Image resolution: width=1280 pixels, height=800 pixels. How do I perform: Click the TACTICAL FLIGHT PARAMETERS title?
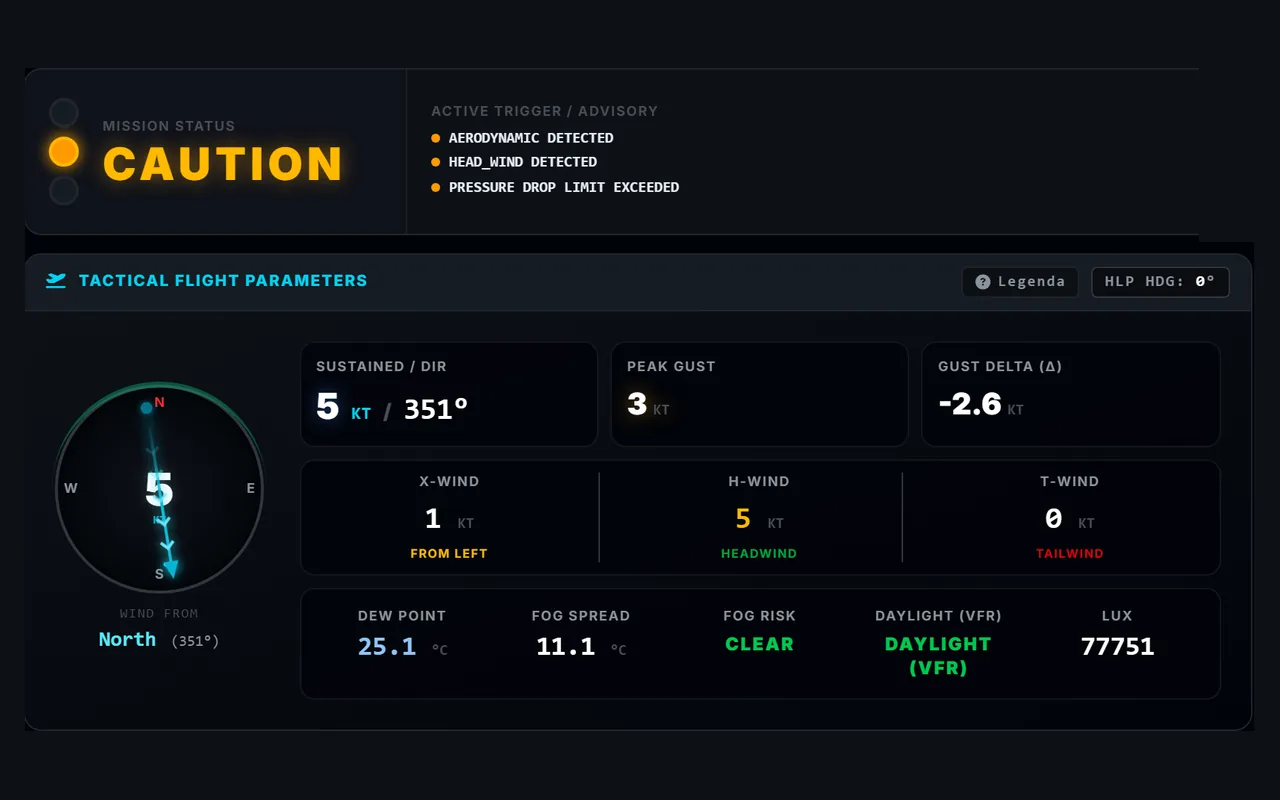(x=223, y=281)
